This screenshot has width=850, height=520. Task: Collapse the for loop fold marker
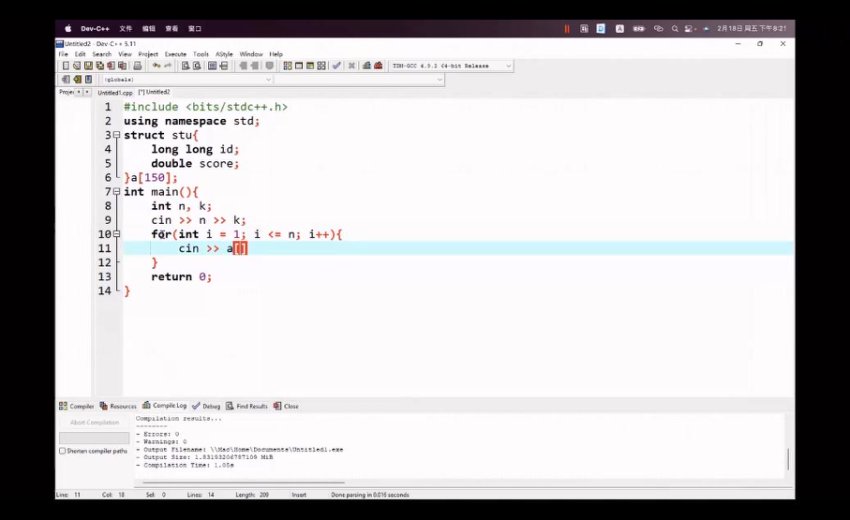(117, 234)
